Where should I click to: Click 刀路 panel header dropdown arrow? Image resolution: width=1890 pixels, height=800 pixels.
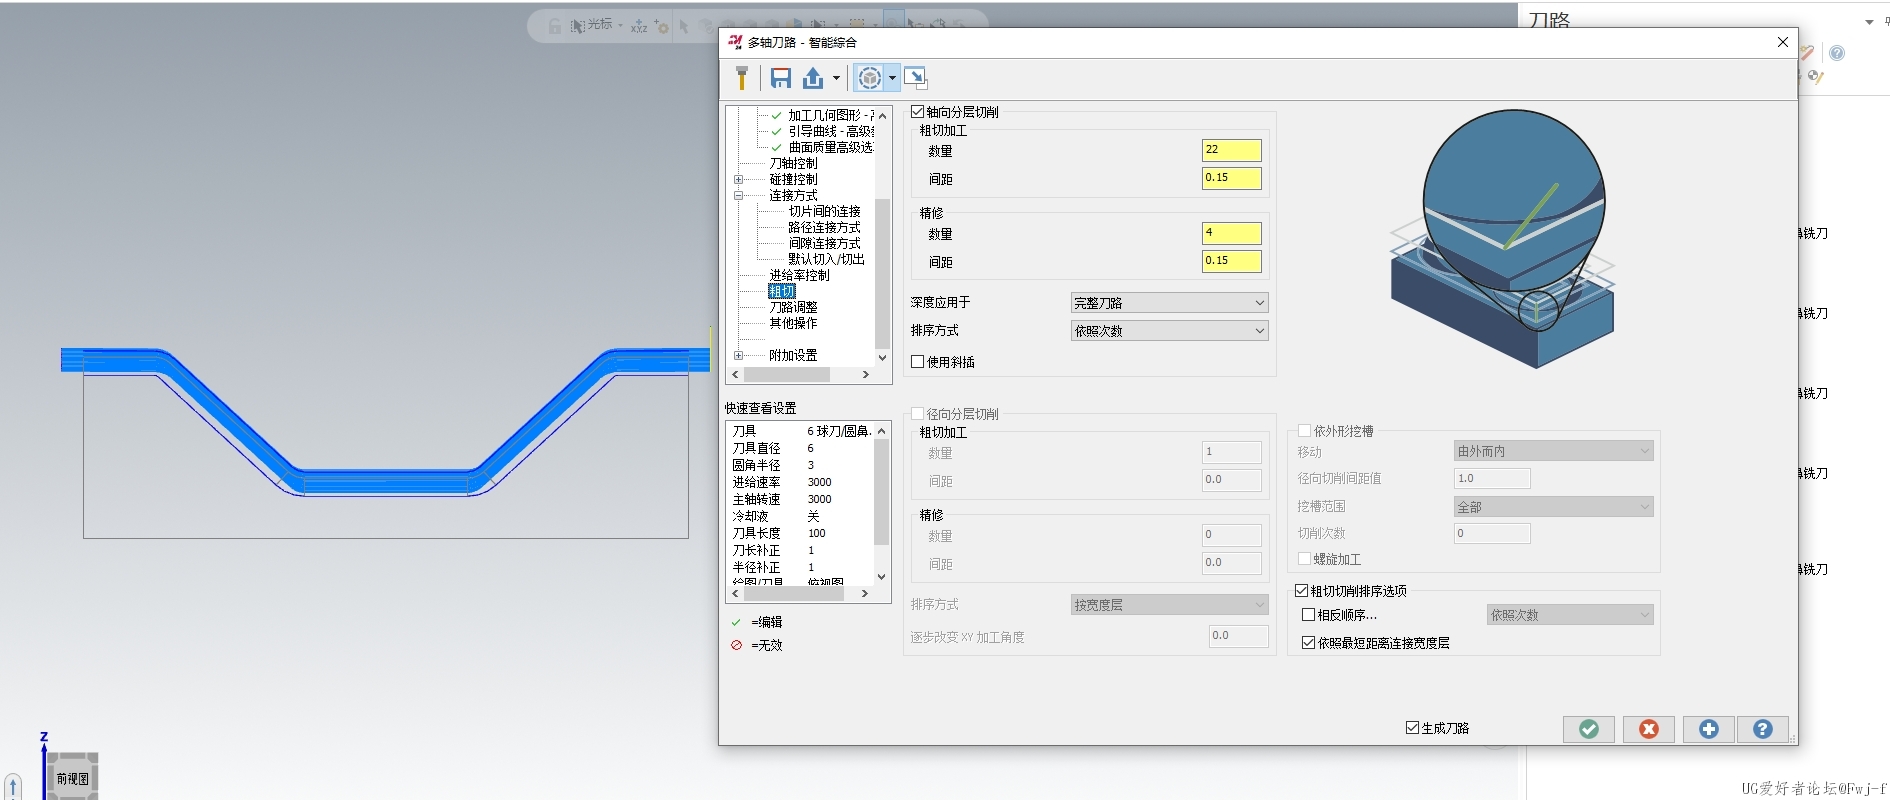1869,22
